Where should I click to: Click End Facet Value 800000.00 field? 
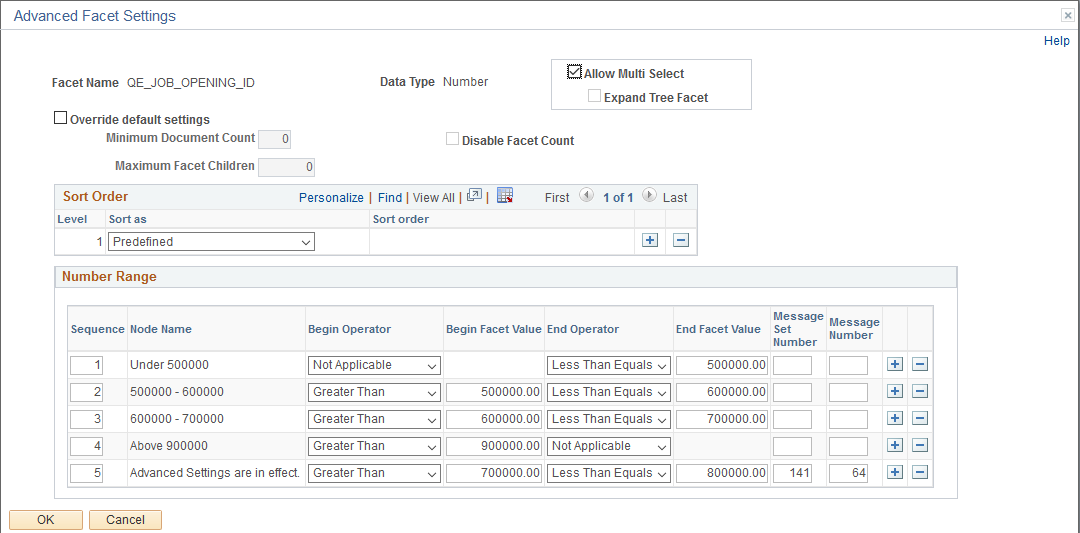[722, 473]
